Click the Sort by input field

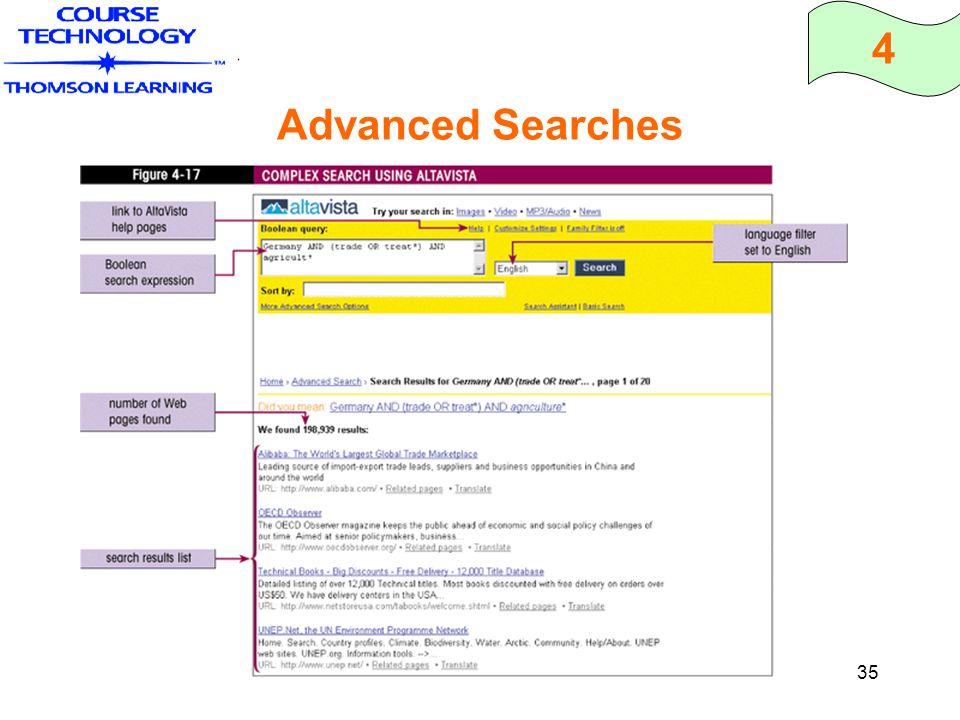[404, 290]
